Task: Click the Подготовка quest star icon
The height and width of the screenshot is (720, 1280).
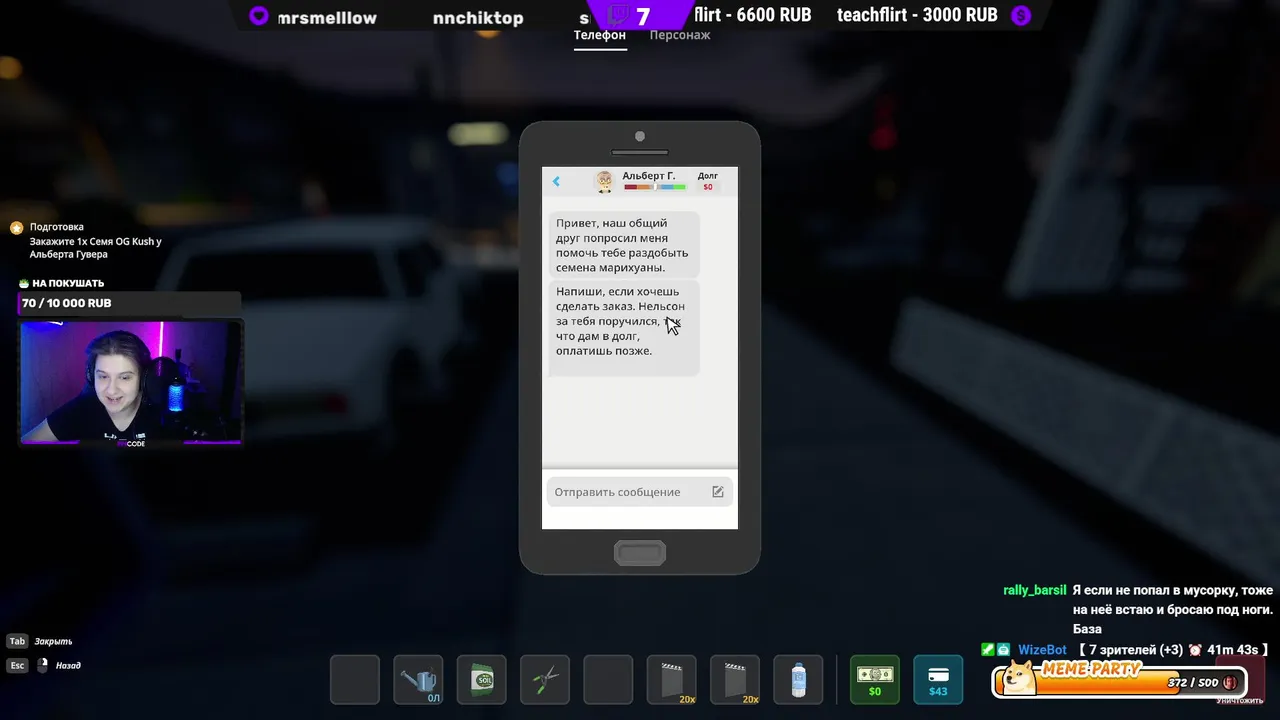Action: [x=16, y=228]
